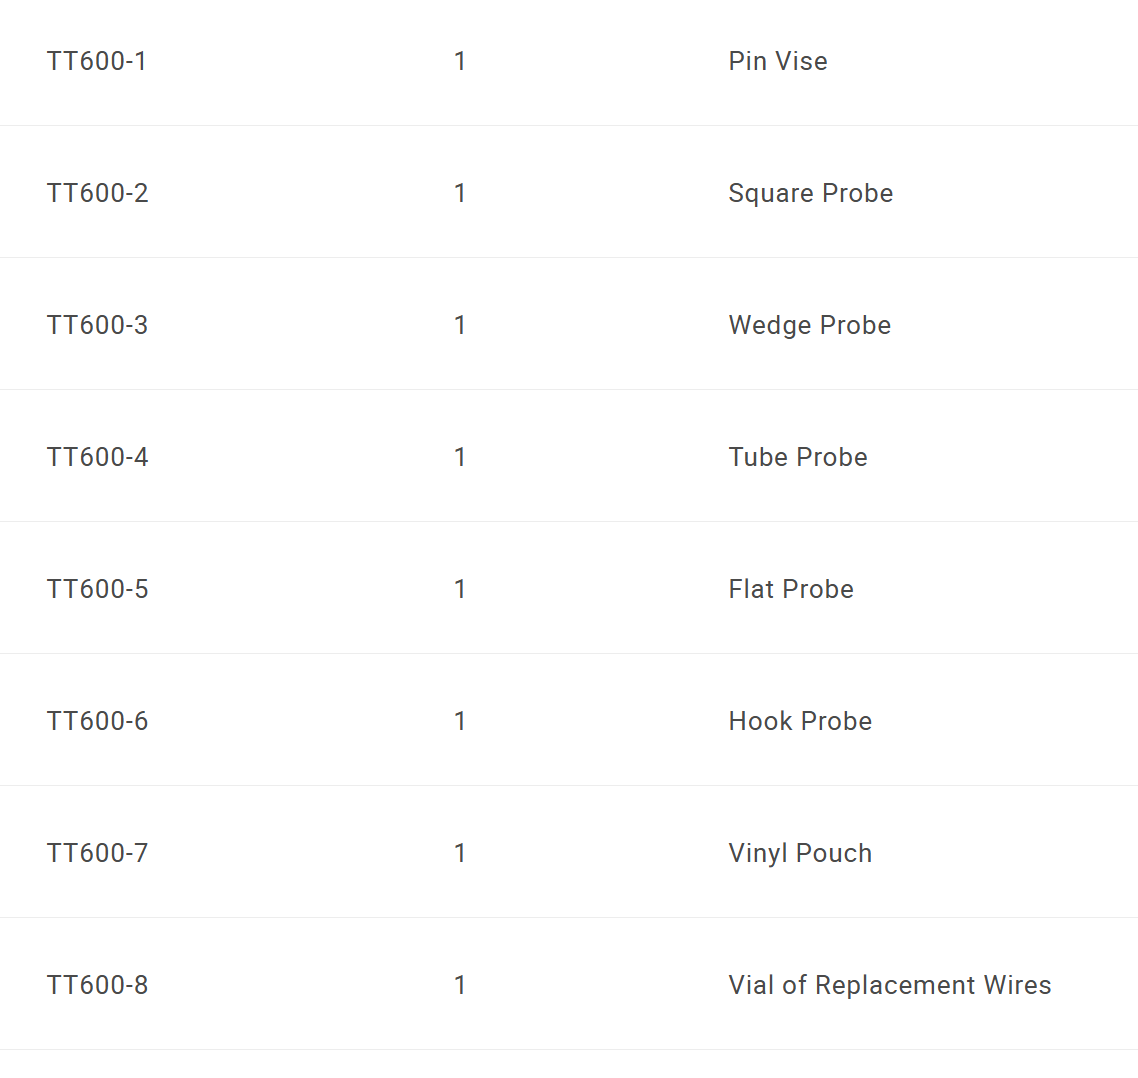Select the TT600-3 part number
Screen dimensions: 1138x1078
(97, 325)
